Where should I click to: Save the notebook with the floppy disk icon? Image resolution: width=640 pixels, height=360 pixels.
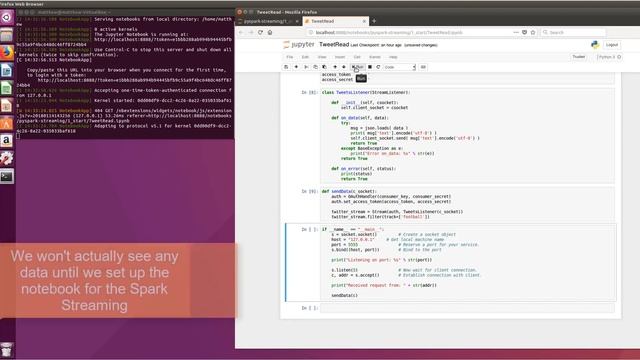[x=286, y=67]
